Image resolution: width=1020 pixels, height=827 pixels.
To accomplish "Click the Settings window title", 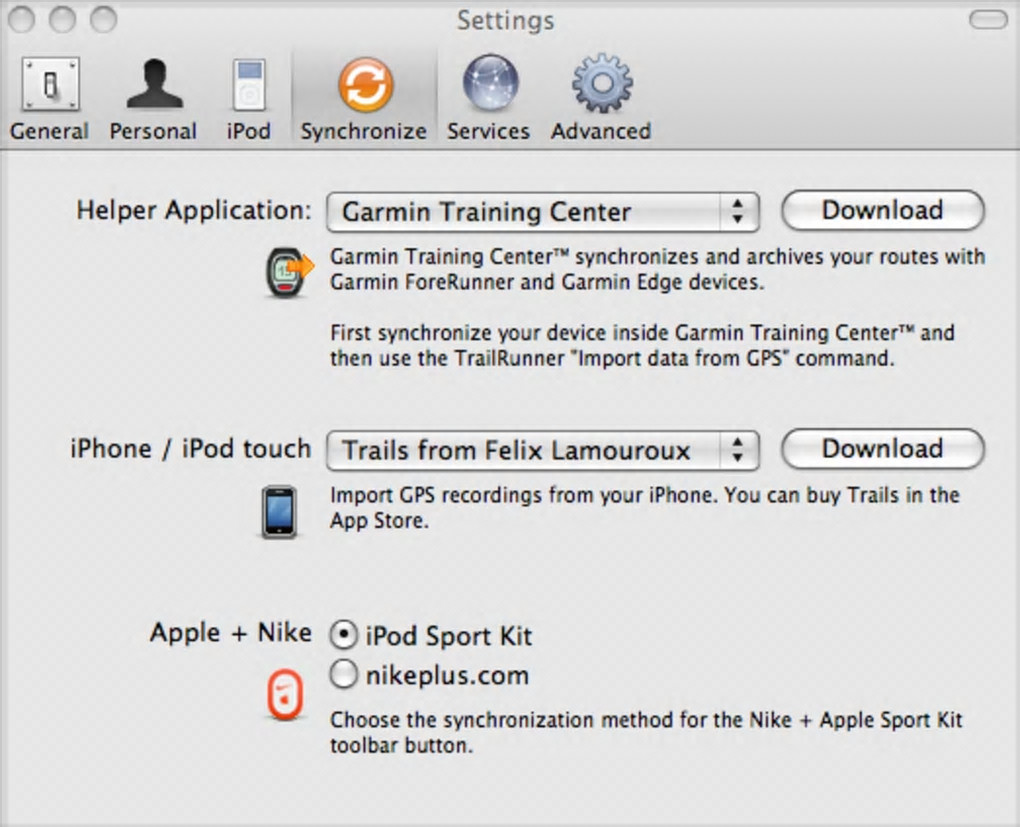I will (x=505, y=21).
